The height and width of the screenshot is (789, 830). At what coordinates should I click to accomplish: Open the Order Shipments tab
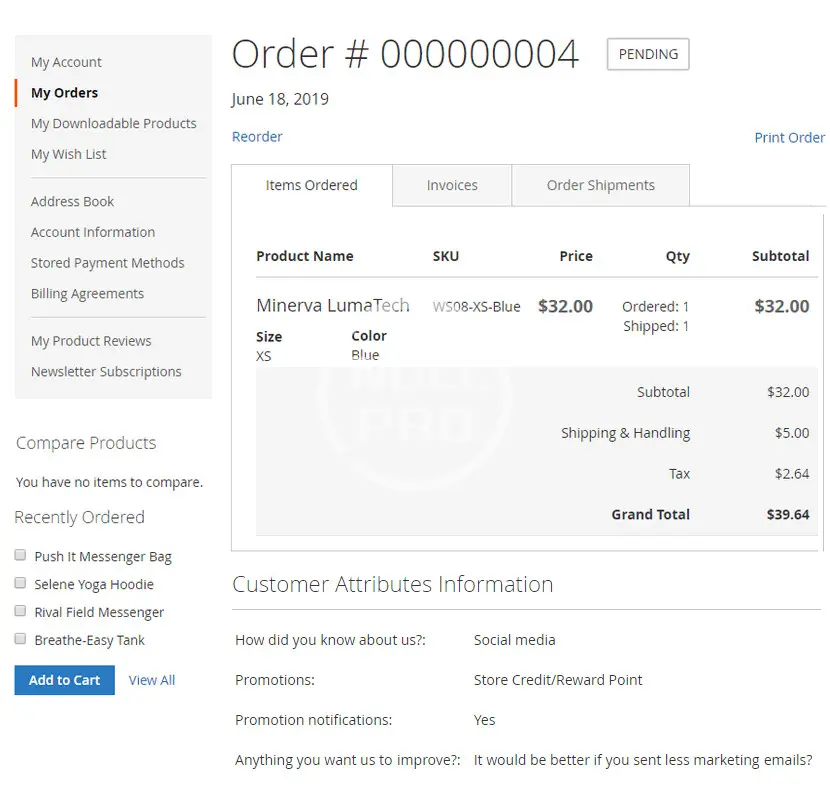(600, 185)
